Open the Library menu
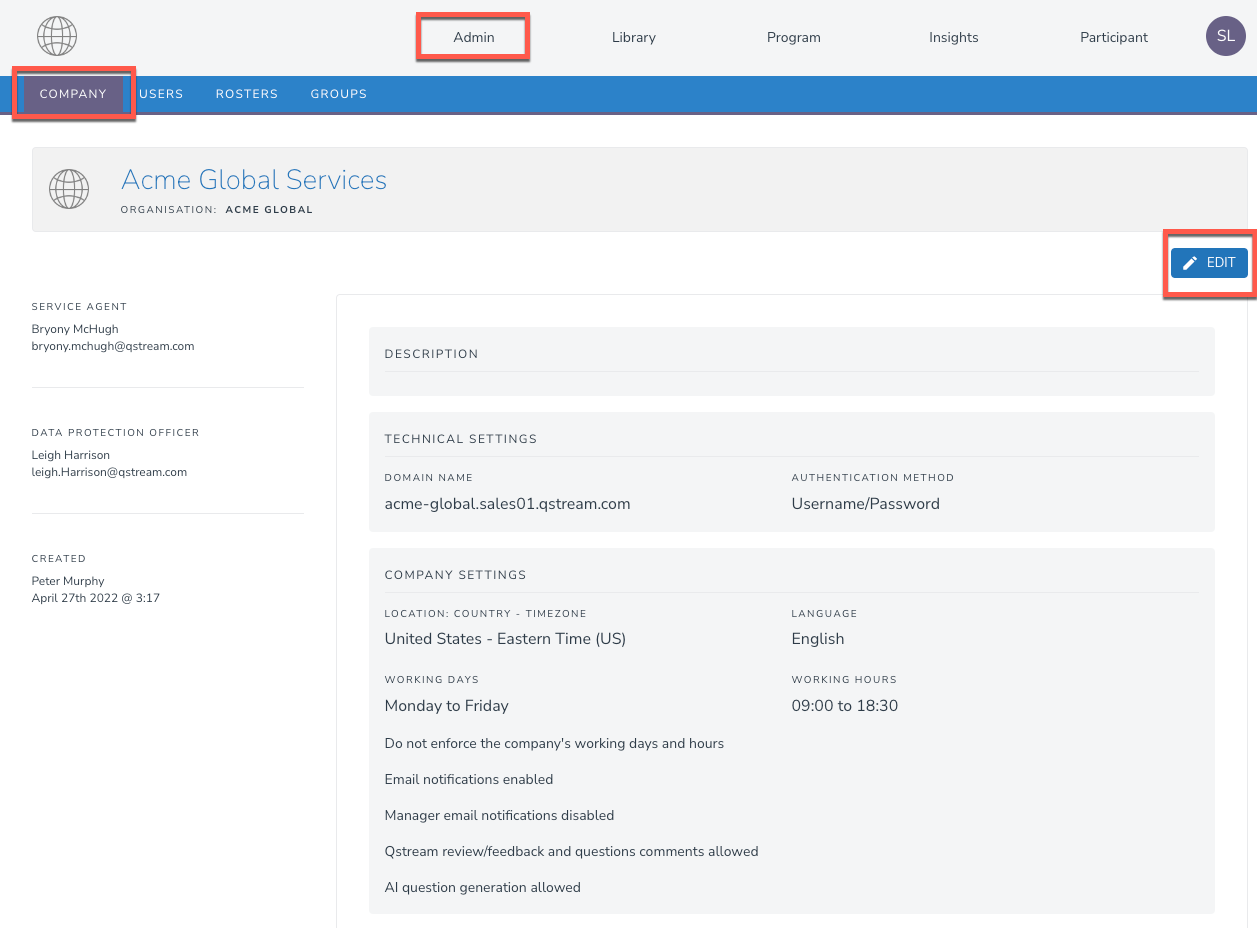Screen dimensions: 1257x928 (x=634, y=37)
